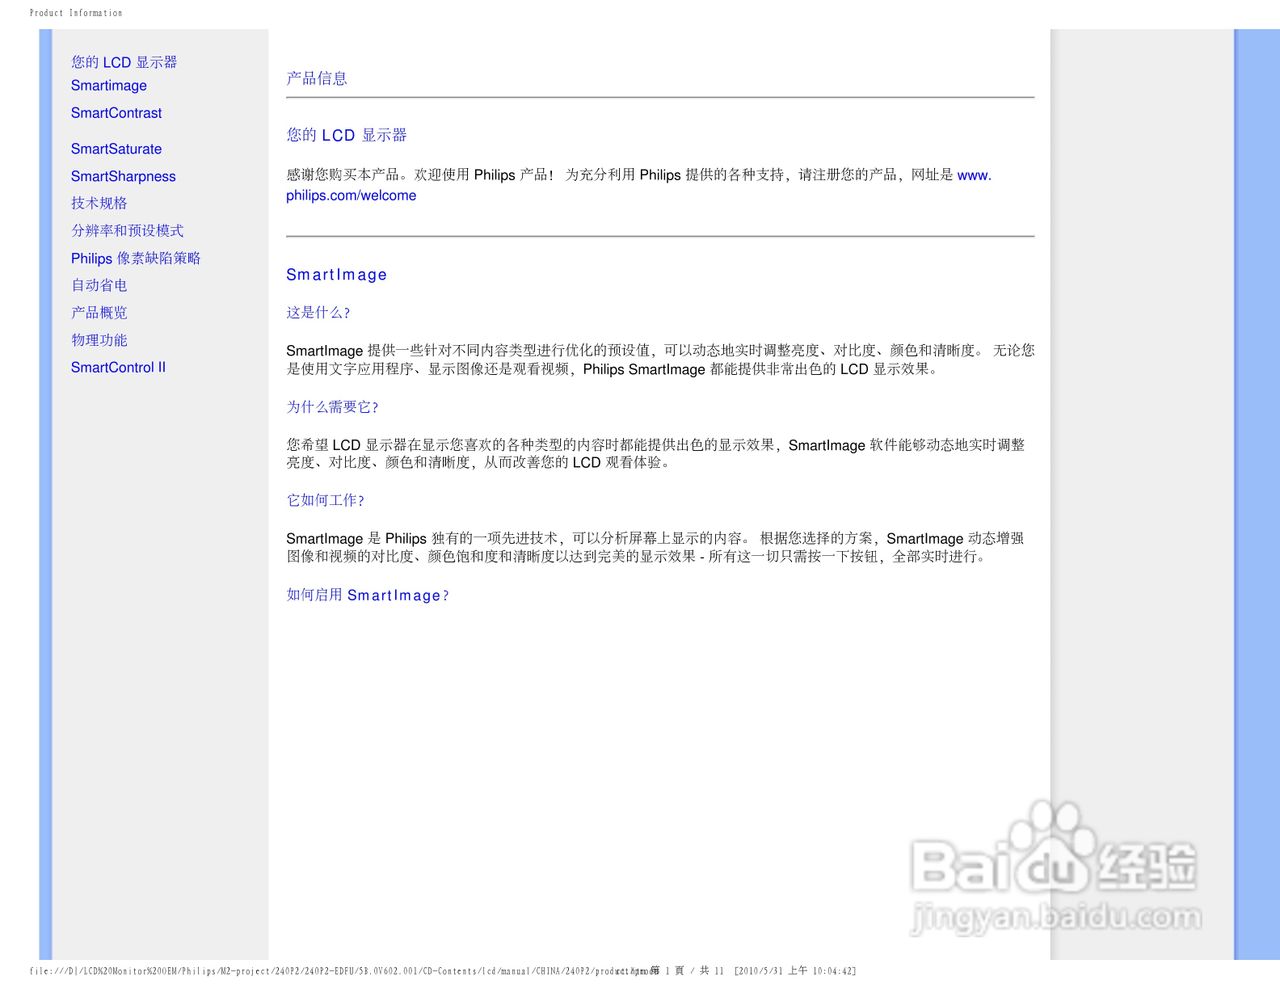Click the paragraph beginning SmartImage 是 Philips 独有的

655,547
